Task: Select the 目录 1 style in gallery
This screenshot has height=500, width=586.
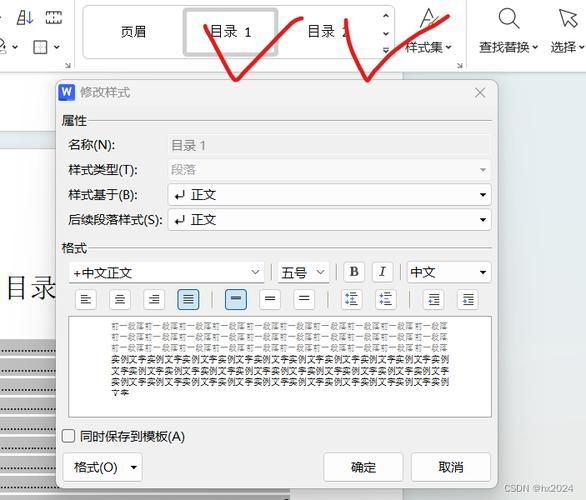Action: 230,32
